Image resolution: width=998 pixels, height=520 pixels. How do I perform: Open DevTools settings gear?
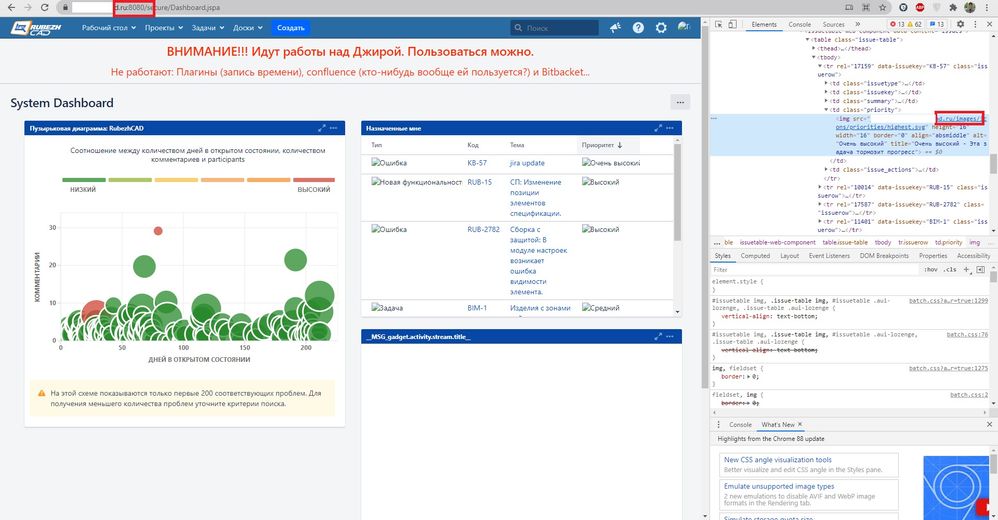[960, 24]
